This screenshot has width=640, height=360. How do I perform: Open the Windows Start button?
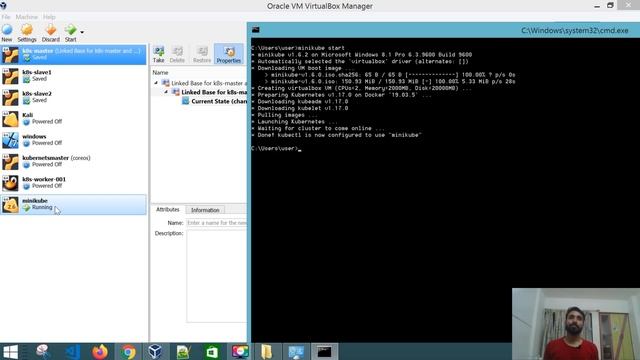tap(10, 351)
